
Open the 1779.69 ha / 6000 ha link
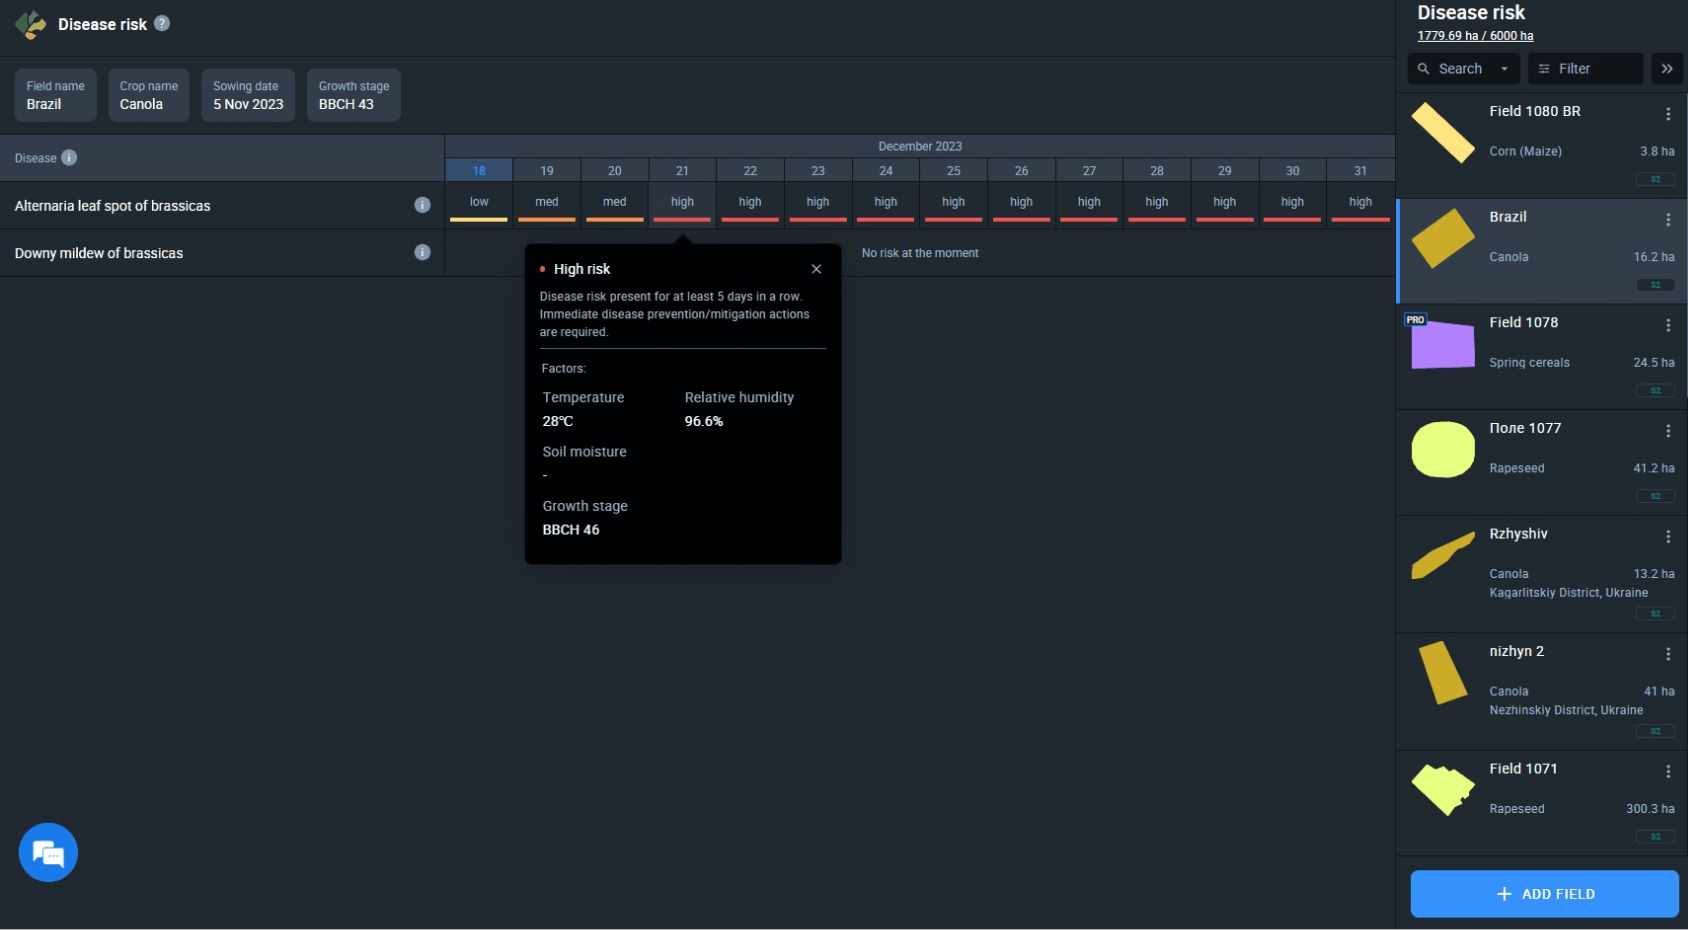pos(1474,36)
